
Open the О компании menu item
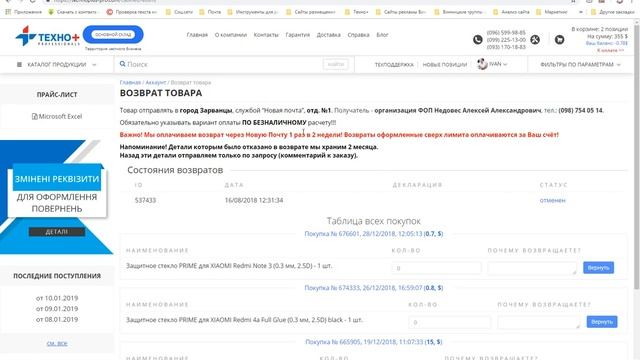231,35
